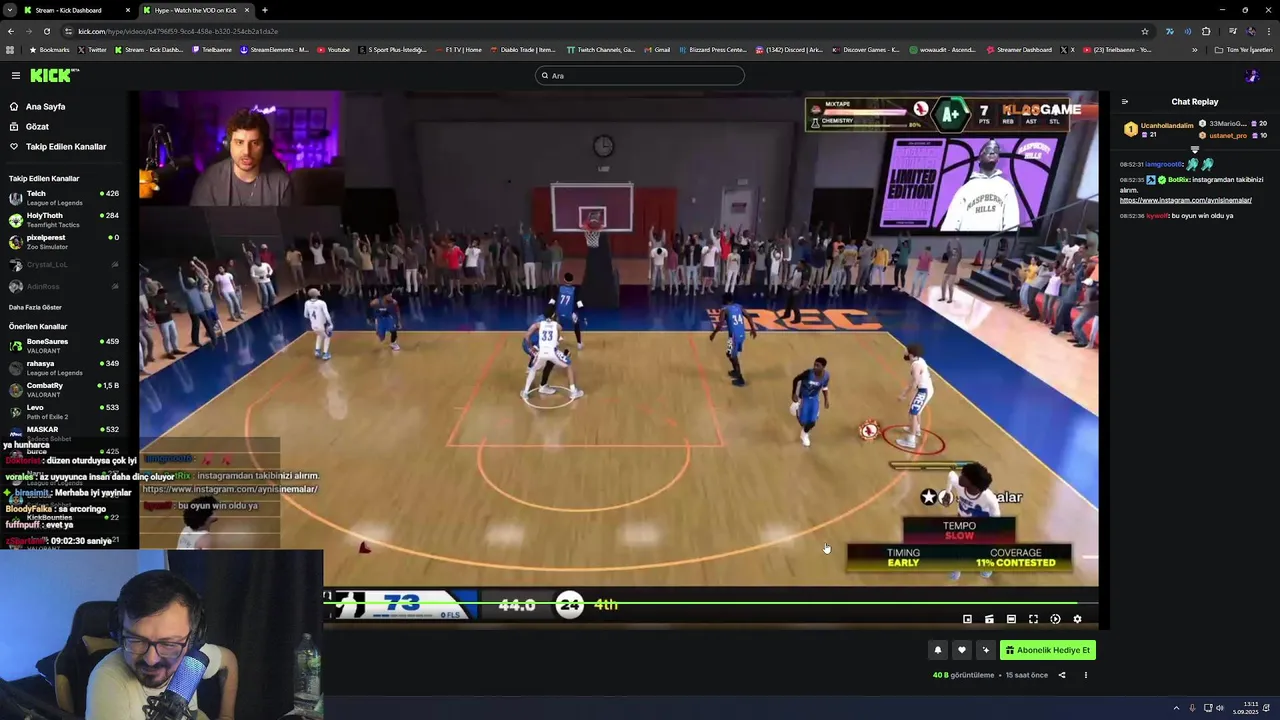The image size is (1280, 720).
Task: Open playback speed control in player
Action: pos(1055,619)
